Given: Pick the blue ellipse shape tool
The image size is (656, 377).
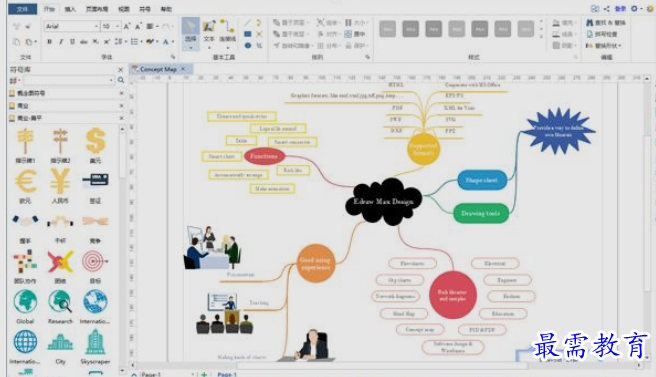Looking at the screenshot, I should click(x=248, y=45).
